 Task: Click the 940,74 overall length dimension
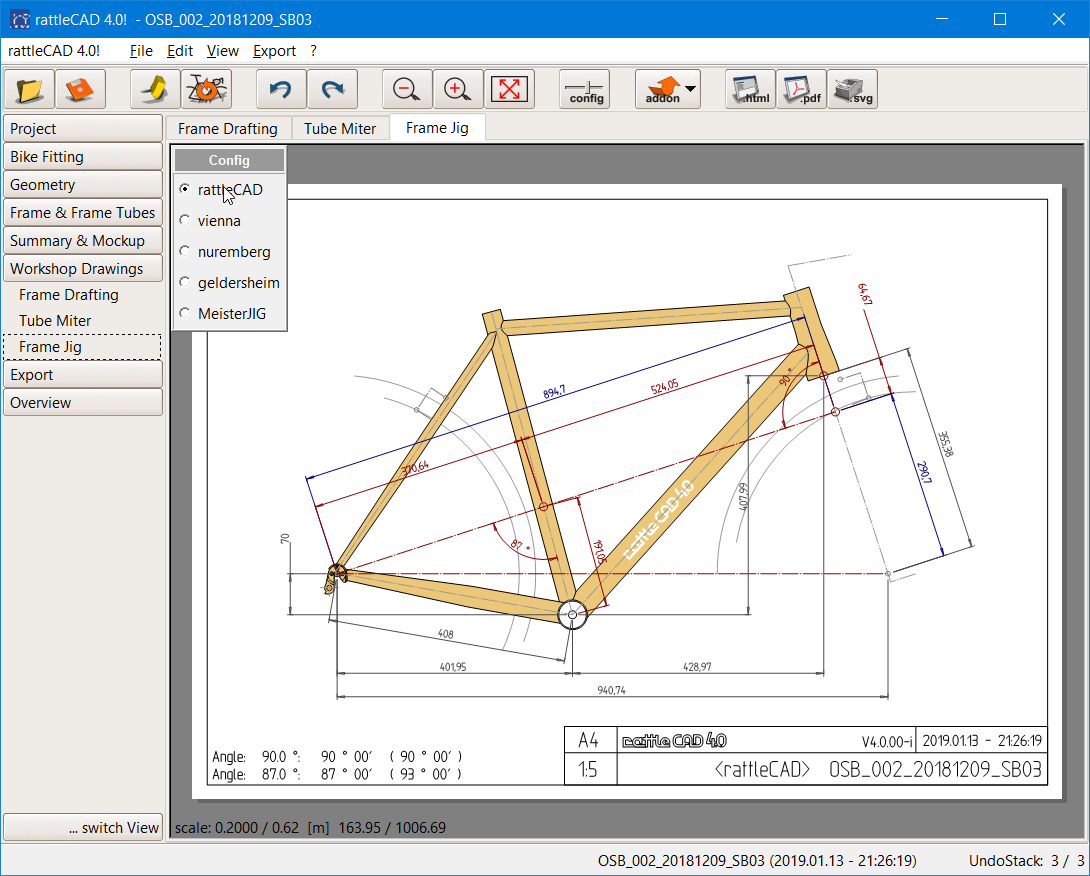point(612,690)
